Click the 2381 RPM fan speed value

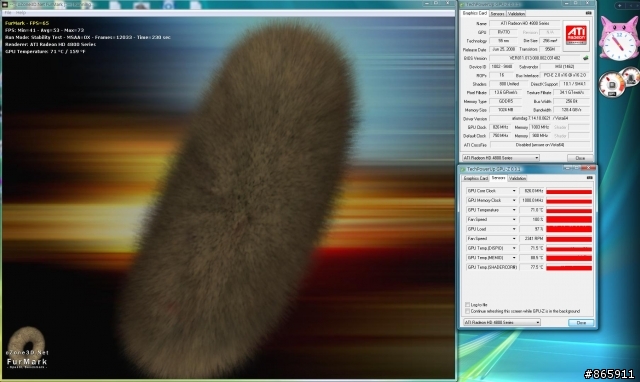tap(533, 239)
